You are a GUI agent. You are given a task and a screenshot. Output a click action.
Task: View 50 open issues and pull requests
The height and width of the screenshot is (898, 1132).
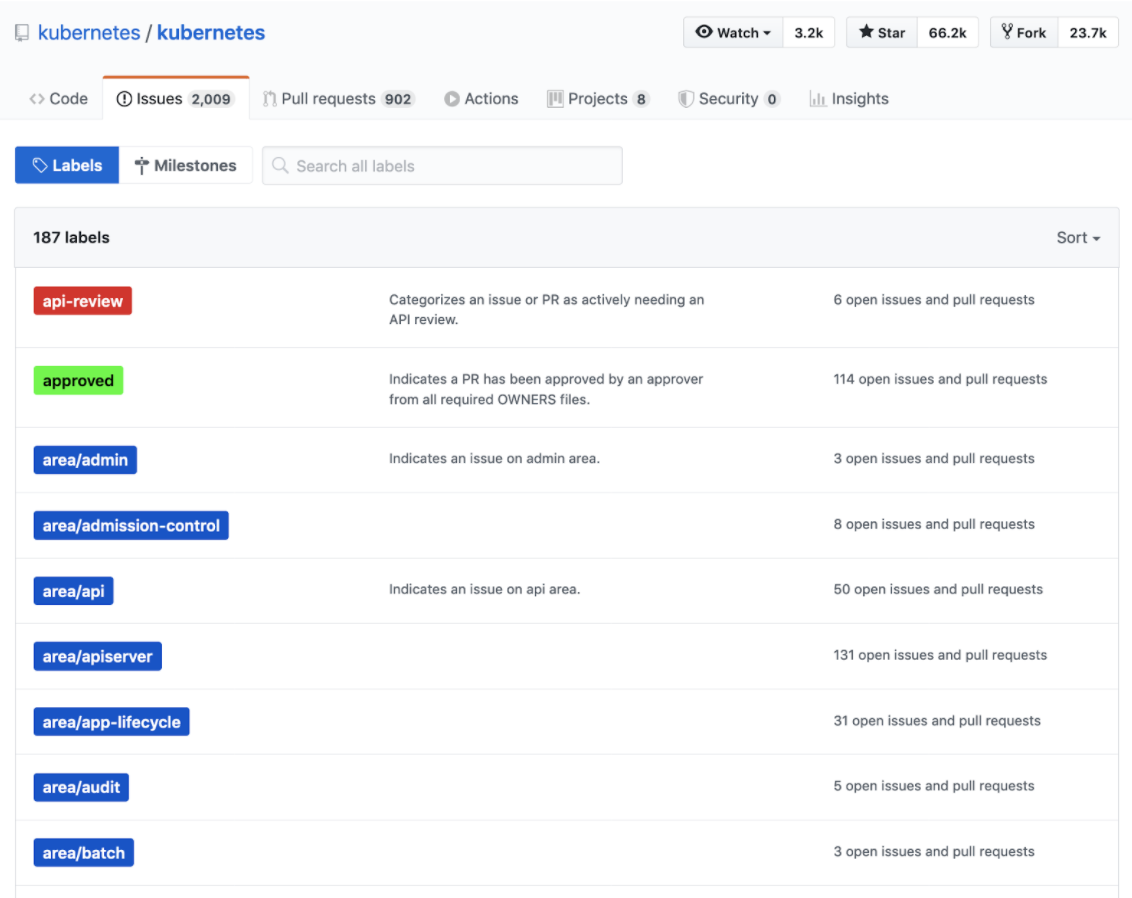pyautogui.click(x=938, y=589)
